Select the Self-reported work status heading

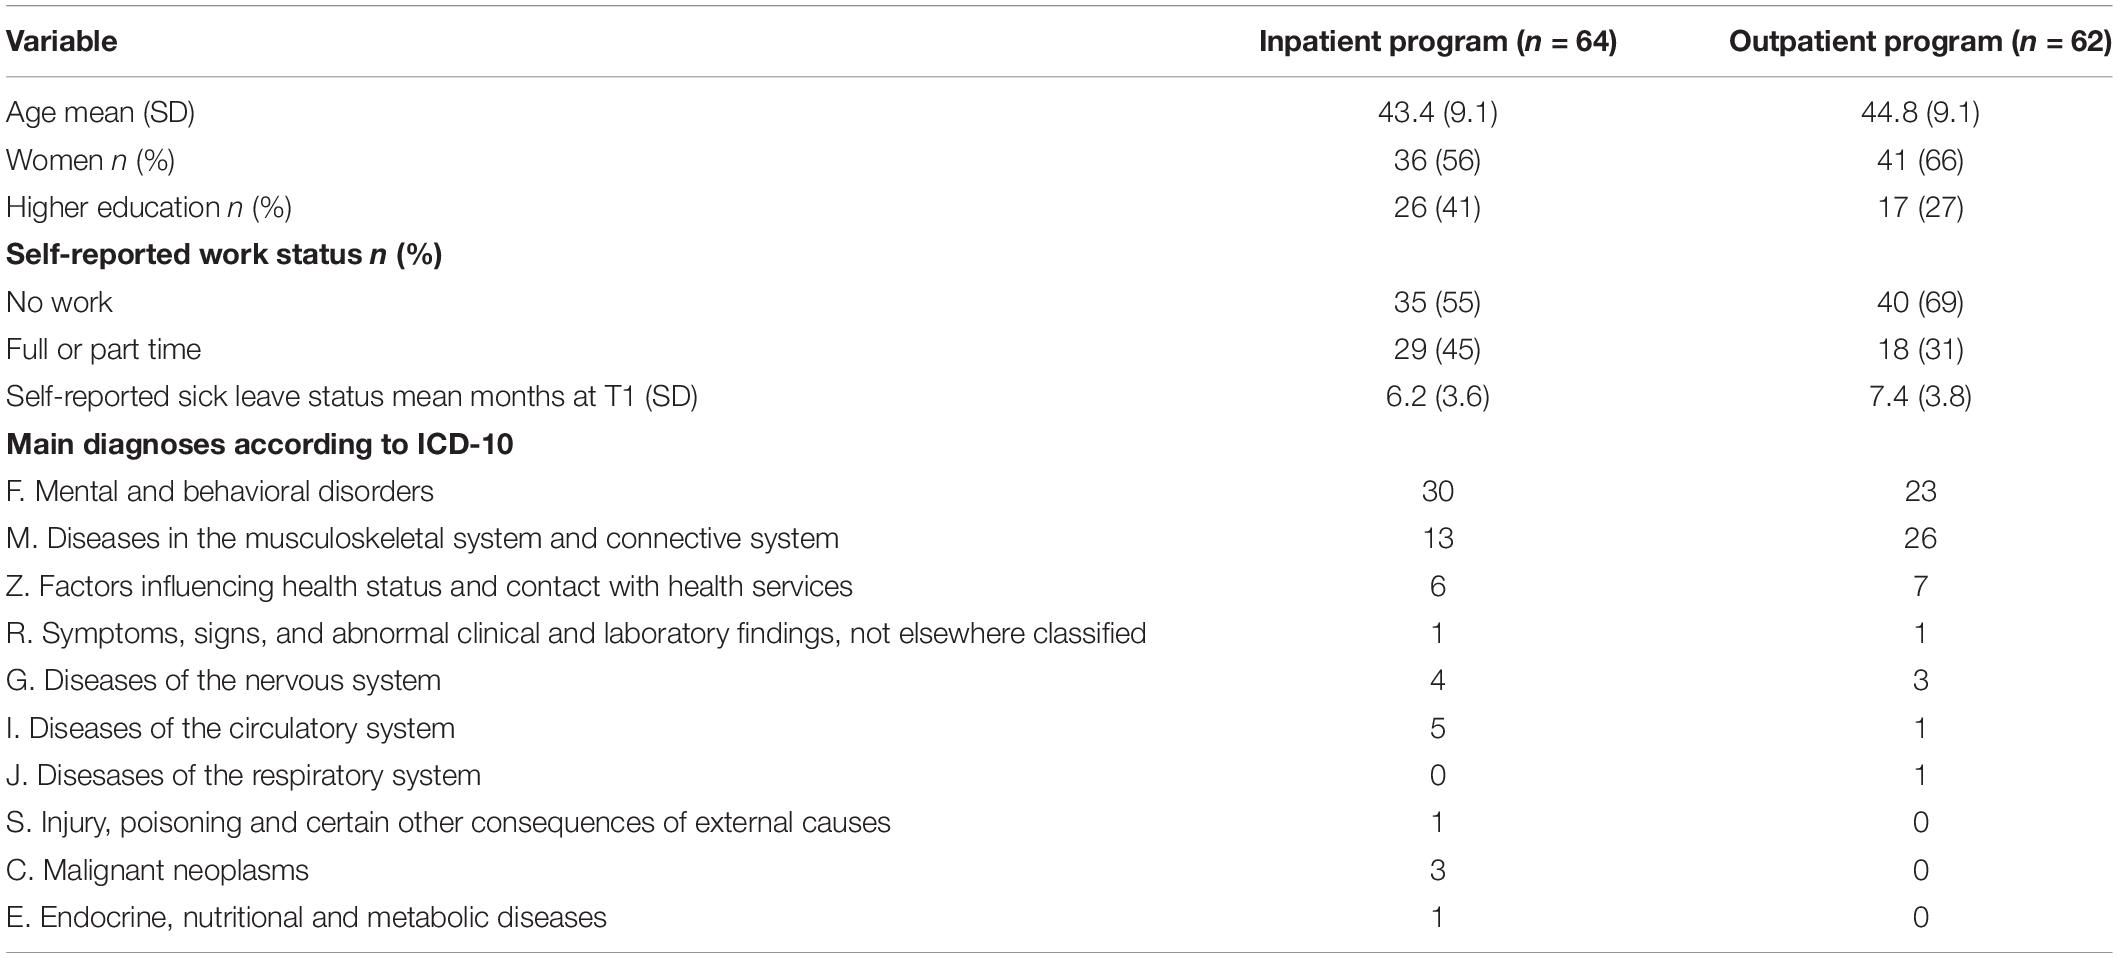(x=224, y=254)
